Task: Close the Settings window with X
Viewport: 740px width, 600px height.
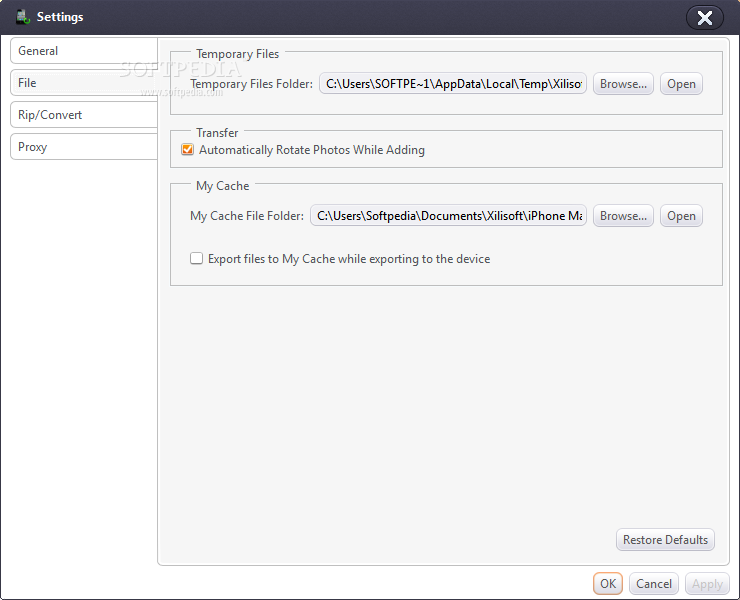Action: (x=705, y=18)
